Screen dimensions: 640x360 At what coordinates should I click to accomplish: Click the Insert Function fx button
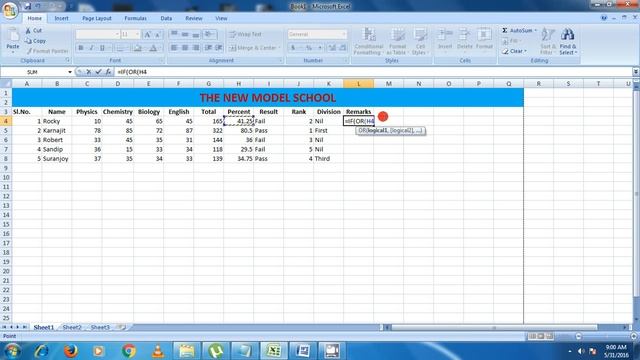pyautogui.click(x=108, y=72)
